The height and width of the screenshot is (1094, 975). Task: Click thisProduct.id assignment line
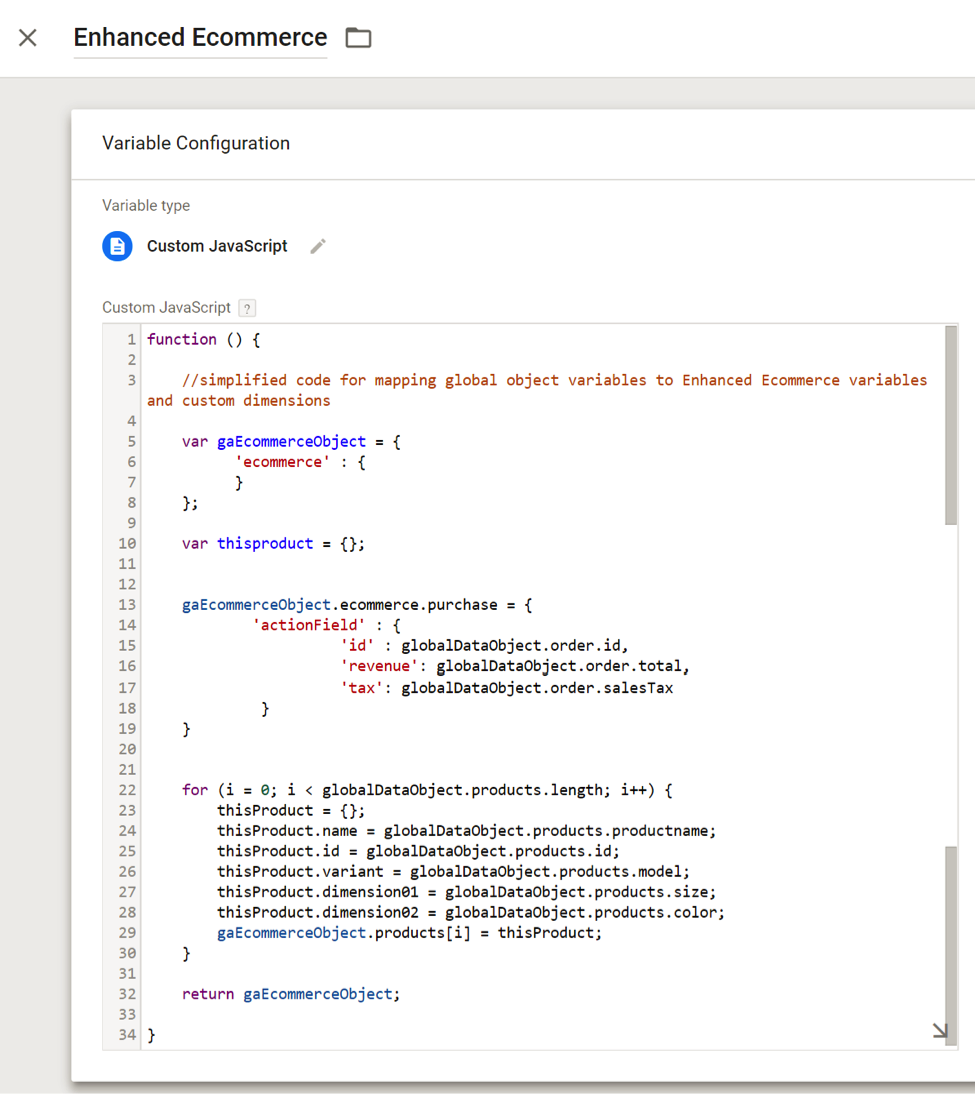click(x=418, y=851)
